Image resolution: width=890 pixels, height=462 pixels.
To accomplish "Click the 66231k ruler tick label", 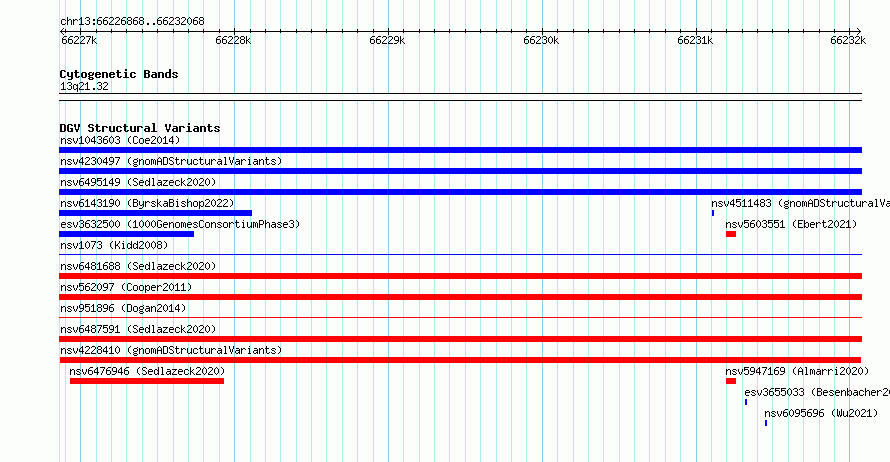I will click(x=695, y=40).
